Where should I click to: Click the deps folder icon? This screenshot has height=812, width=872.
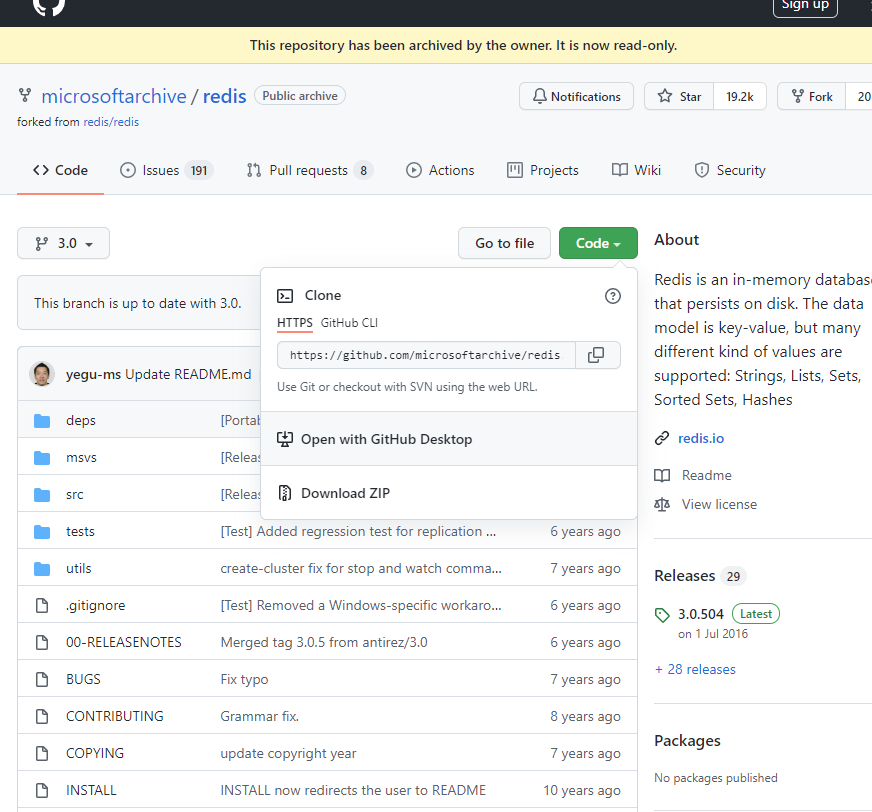42,420
